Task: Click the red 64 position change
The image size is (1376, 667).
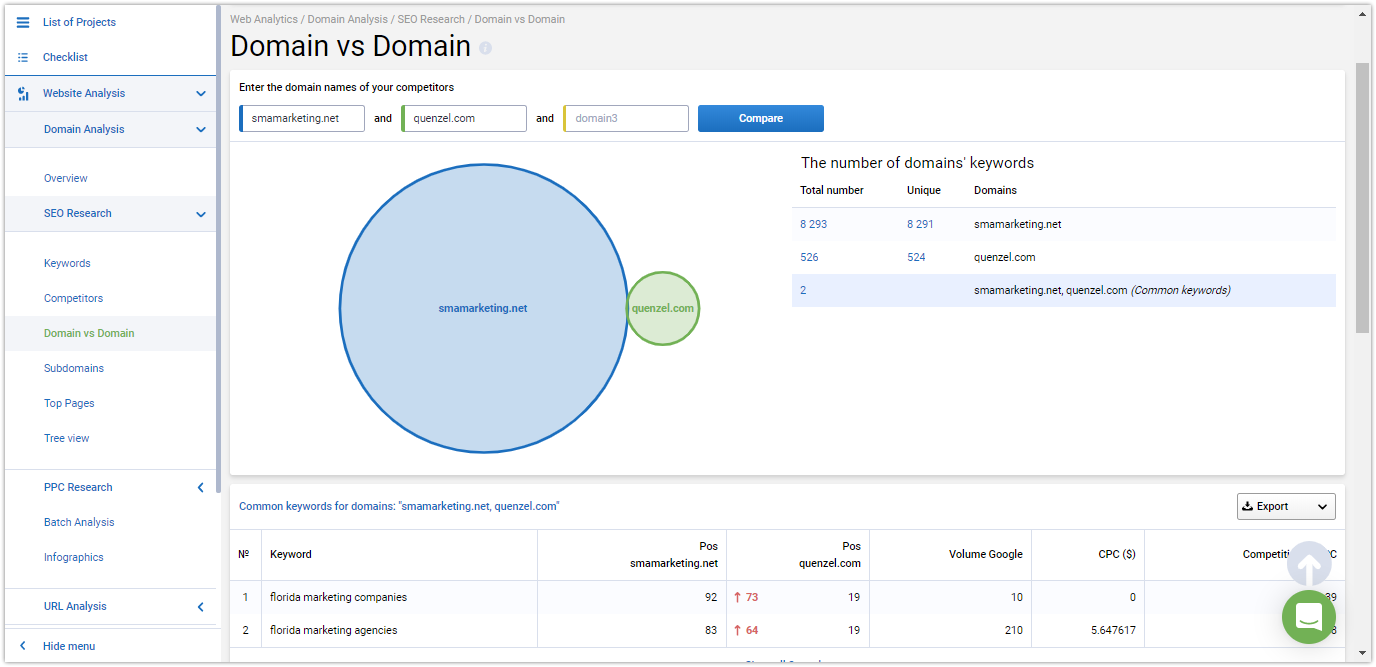Action: pos(746,630)
